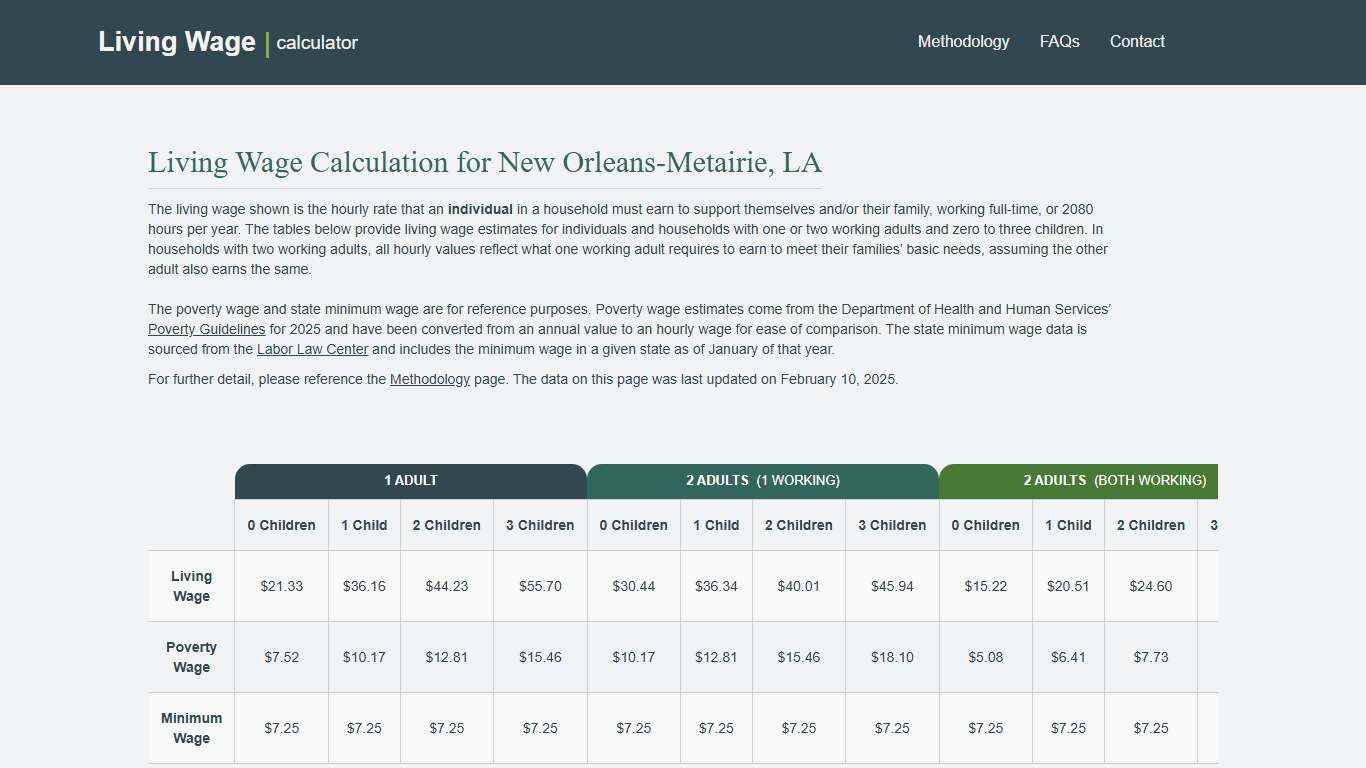
Task: Click the $55.70 living wage cell
Action: (x=540, y=586)
